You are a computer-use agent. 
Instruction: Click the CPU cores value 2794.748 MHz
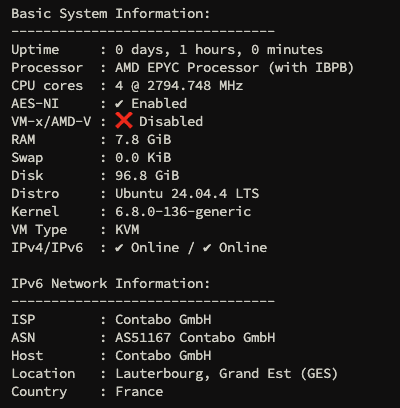[x=195, y=86]
